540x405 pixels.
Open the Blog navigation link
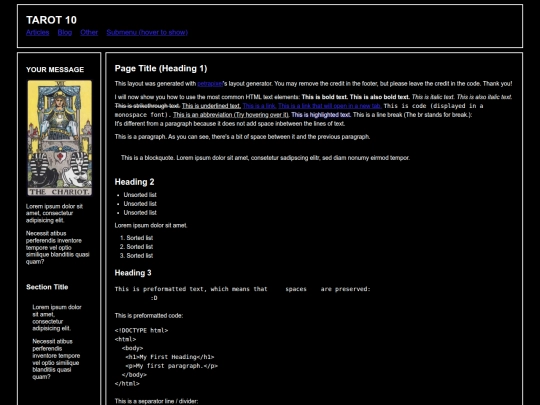point(65,32)
